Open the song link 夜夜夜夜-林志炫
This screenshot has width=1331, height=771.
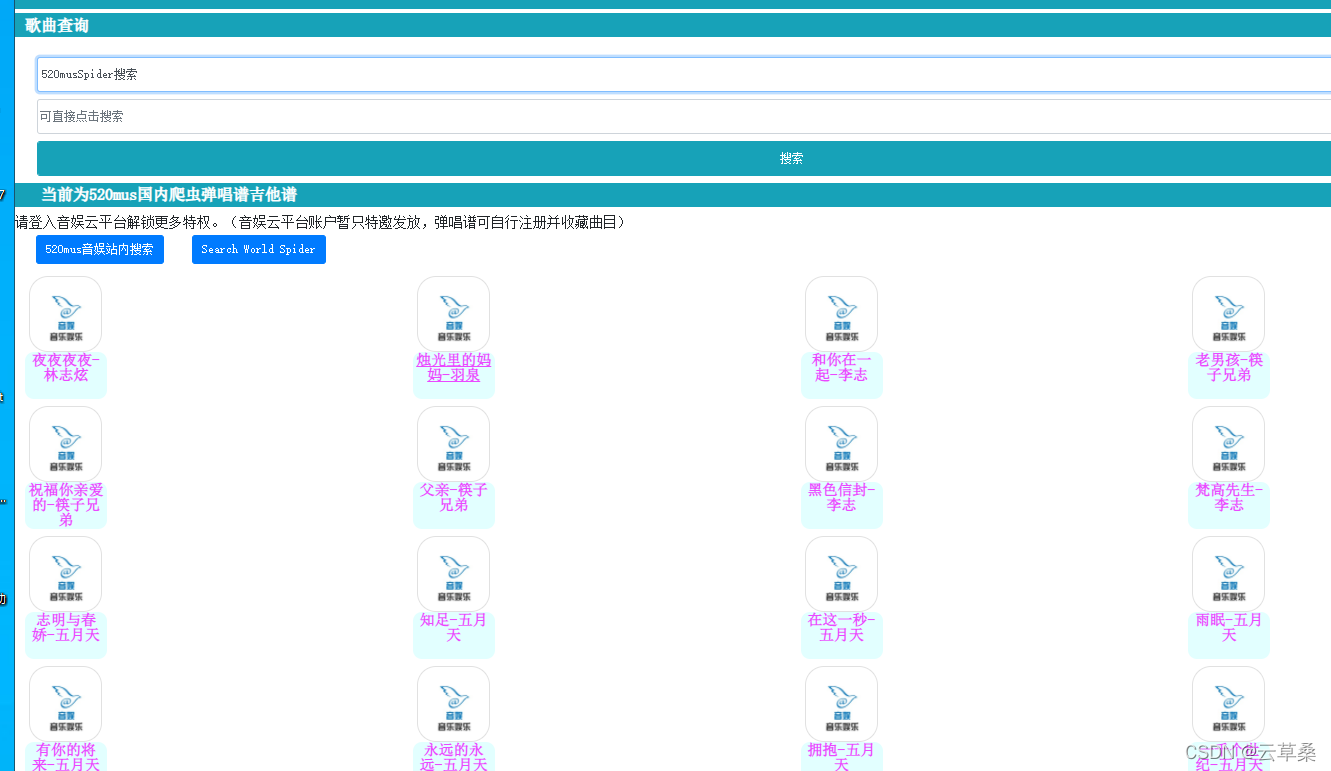pyautogui.click(x=66, y=367)
